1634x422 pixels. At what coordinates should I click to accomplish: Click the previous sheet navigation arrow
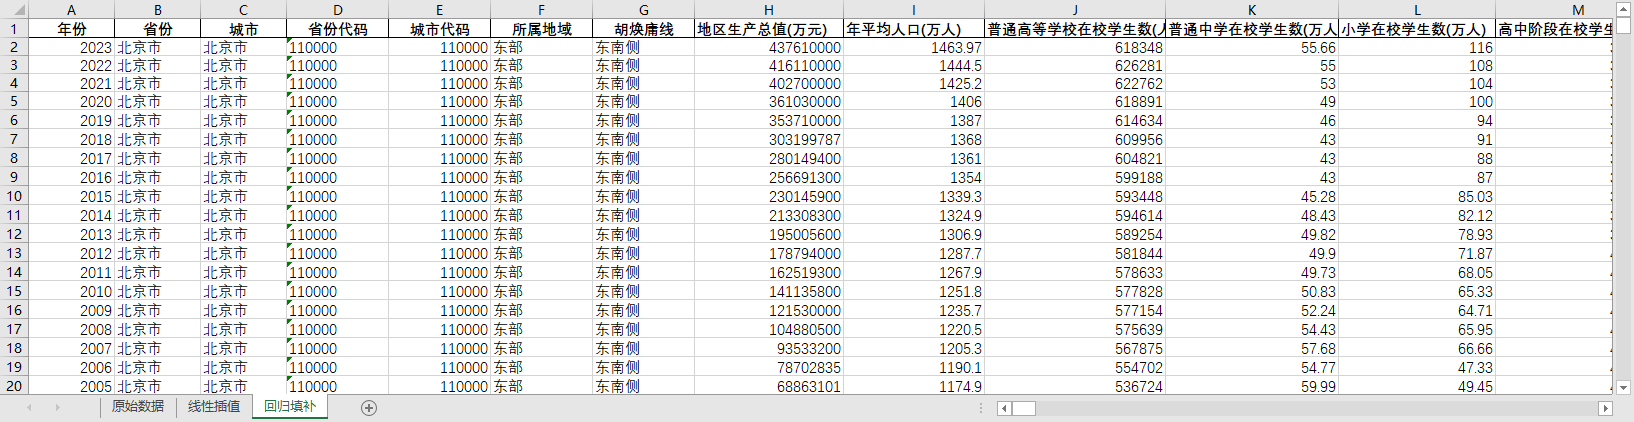pos(29,407)
